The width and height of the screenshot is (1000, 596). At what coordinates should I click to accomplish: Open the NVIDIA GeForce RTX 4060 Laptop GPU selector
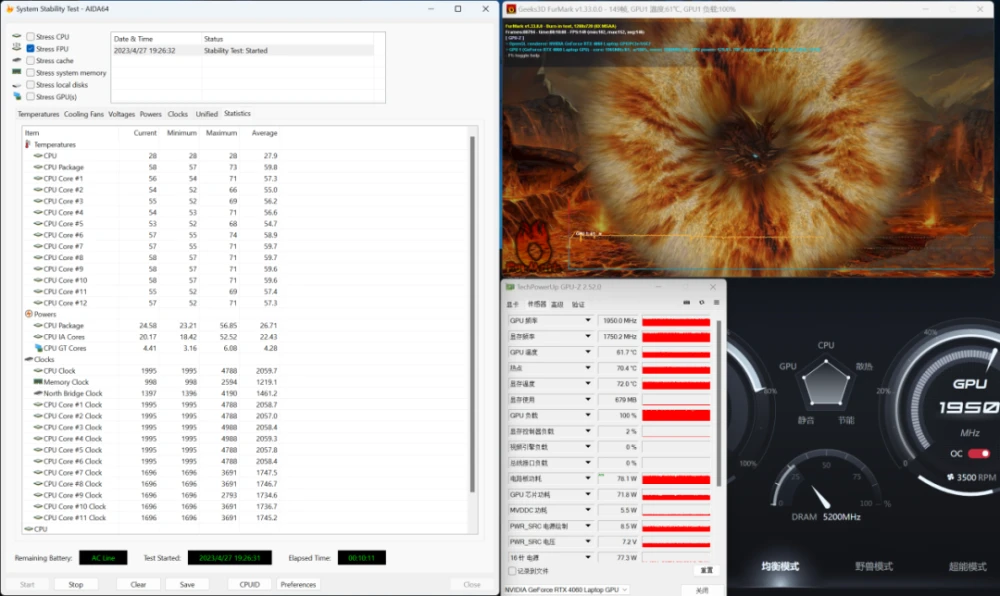click(566, 590)
